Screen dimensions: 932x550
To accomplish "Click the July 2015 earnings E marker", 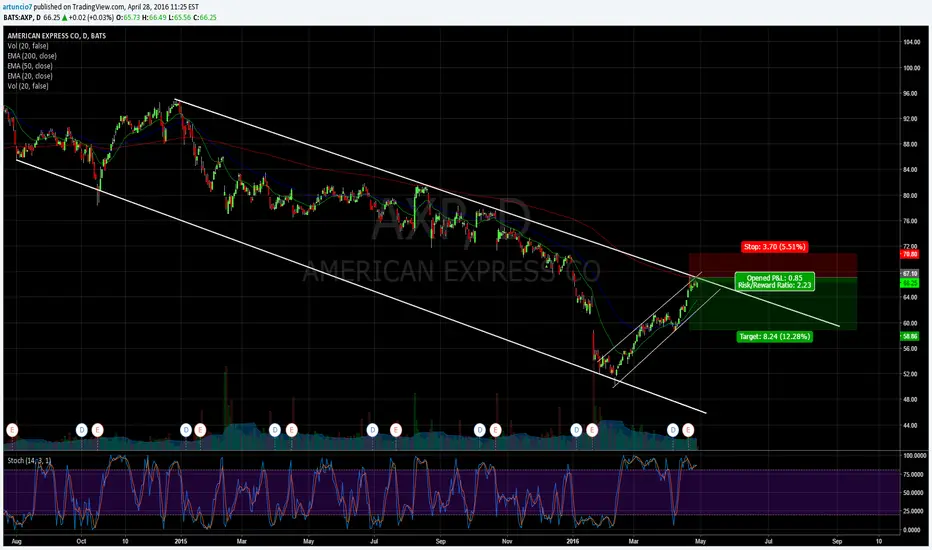I will 396,429.
